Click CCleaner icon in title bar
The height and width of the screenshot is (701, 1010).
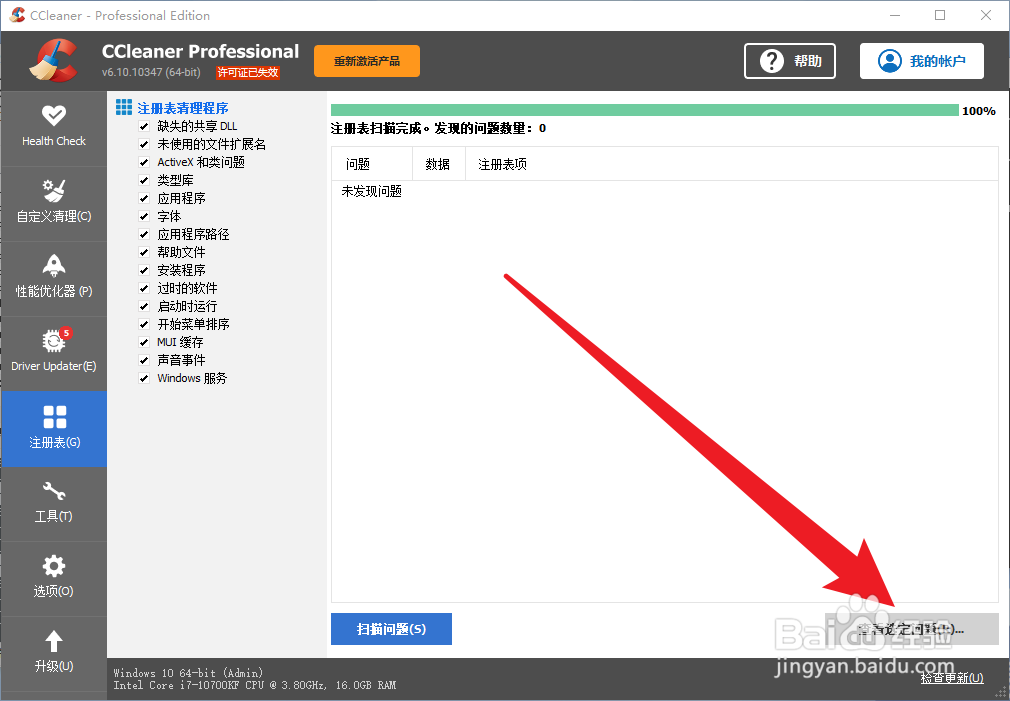click(x=17, y=15)
